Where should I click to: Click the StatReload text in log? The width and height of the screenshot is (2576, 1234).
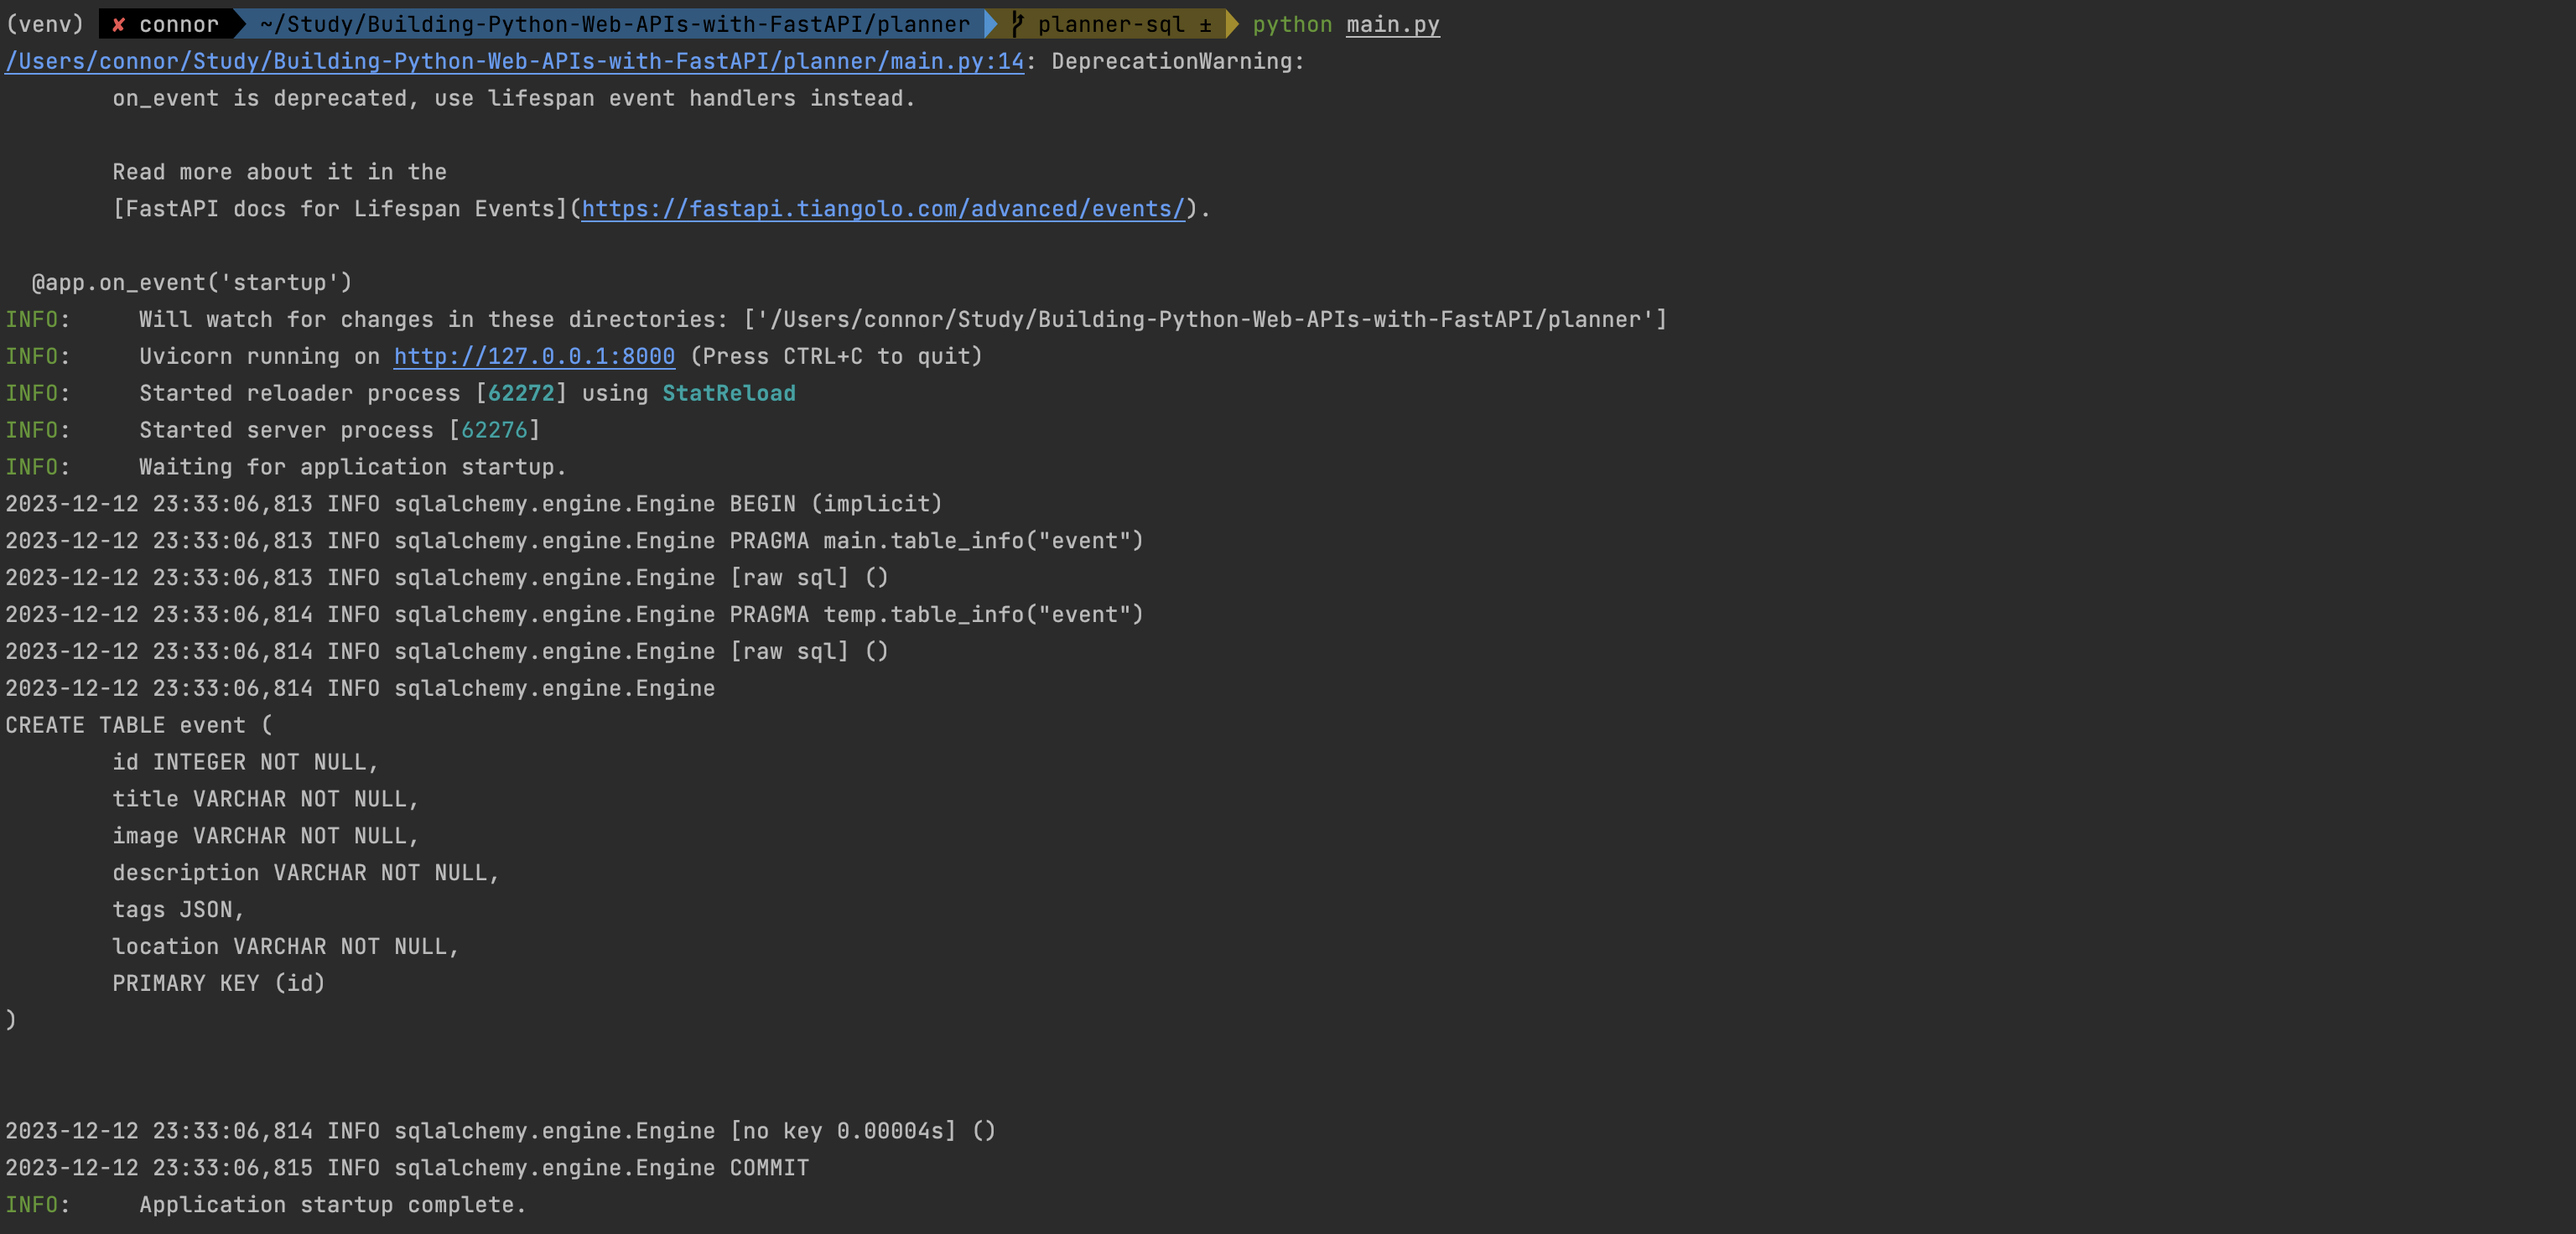click(x=728, y=393)
